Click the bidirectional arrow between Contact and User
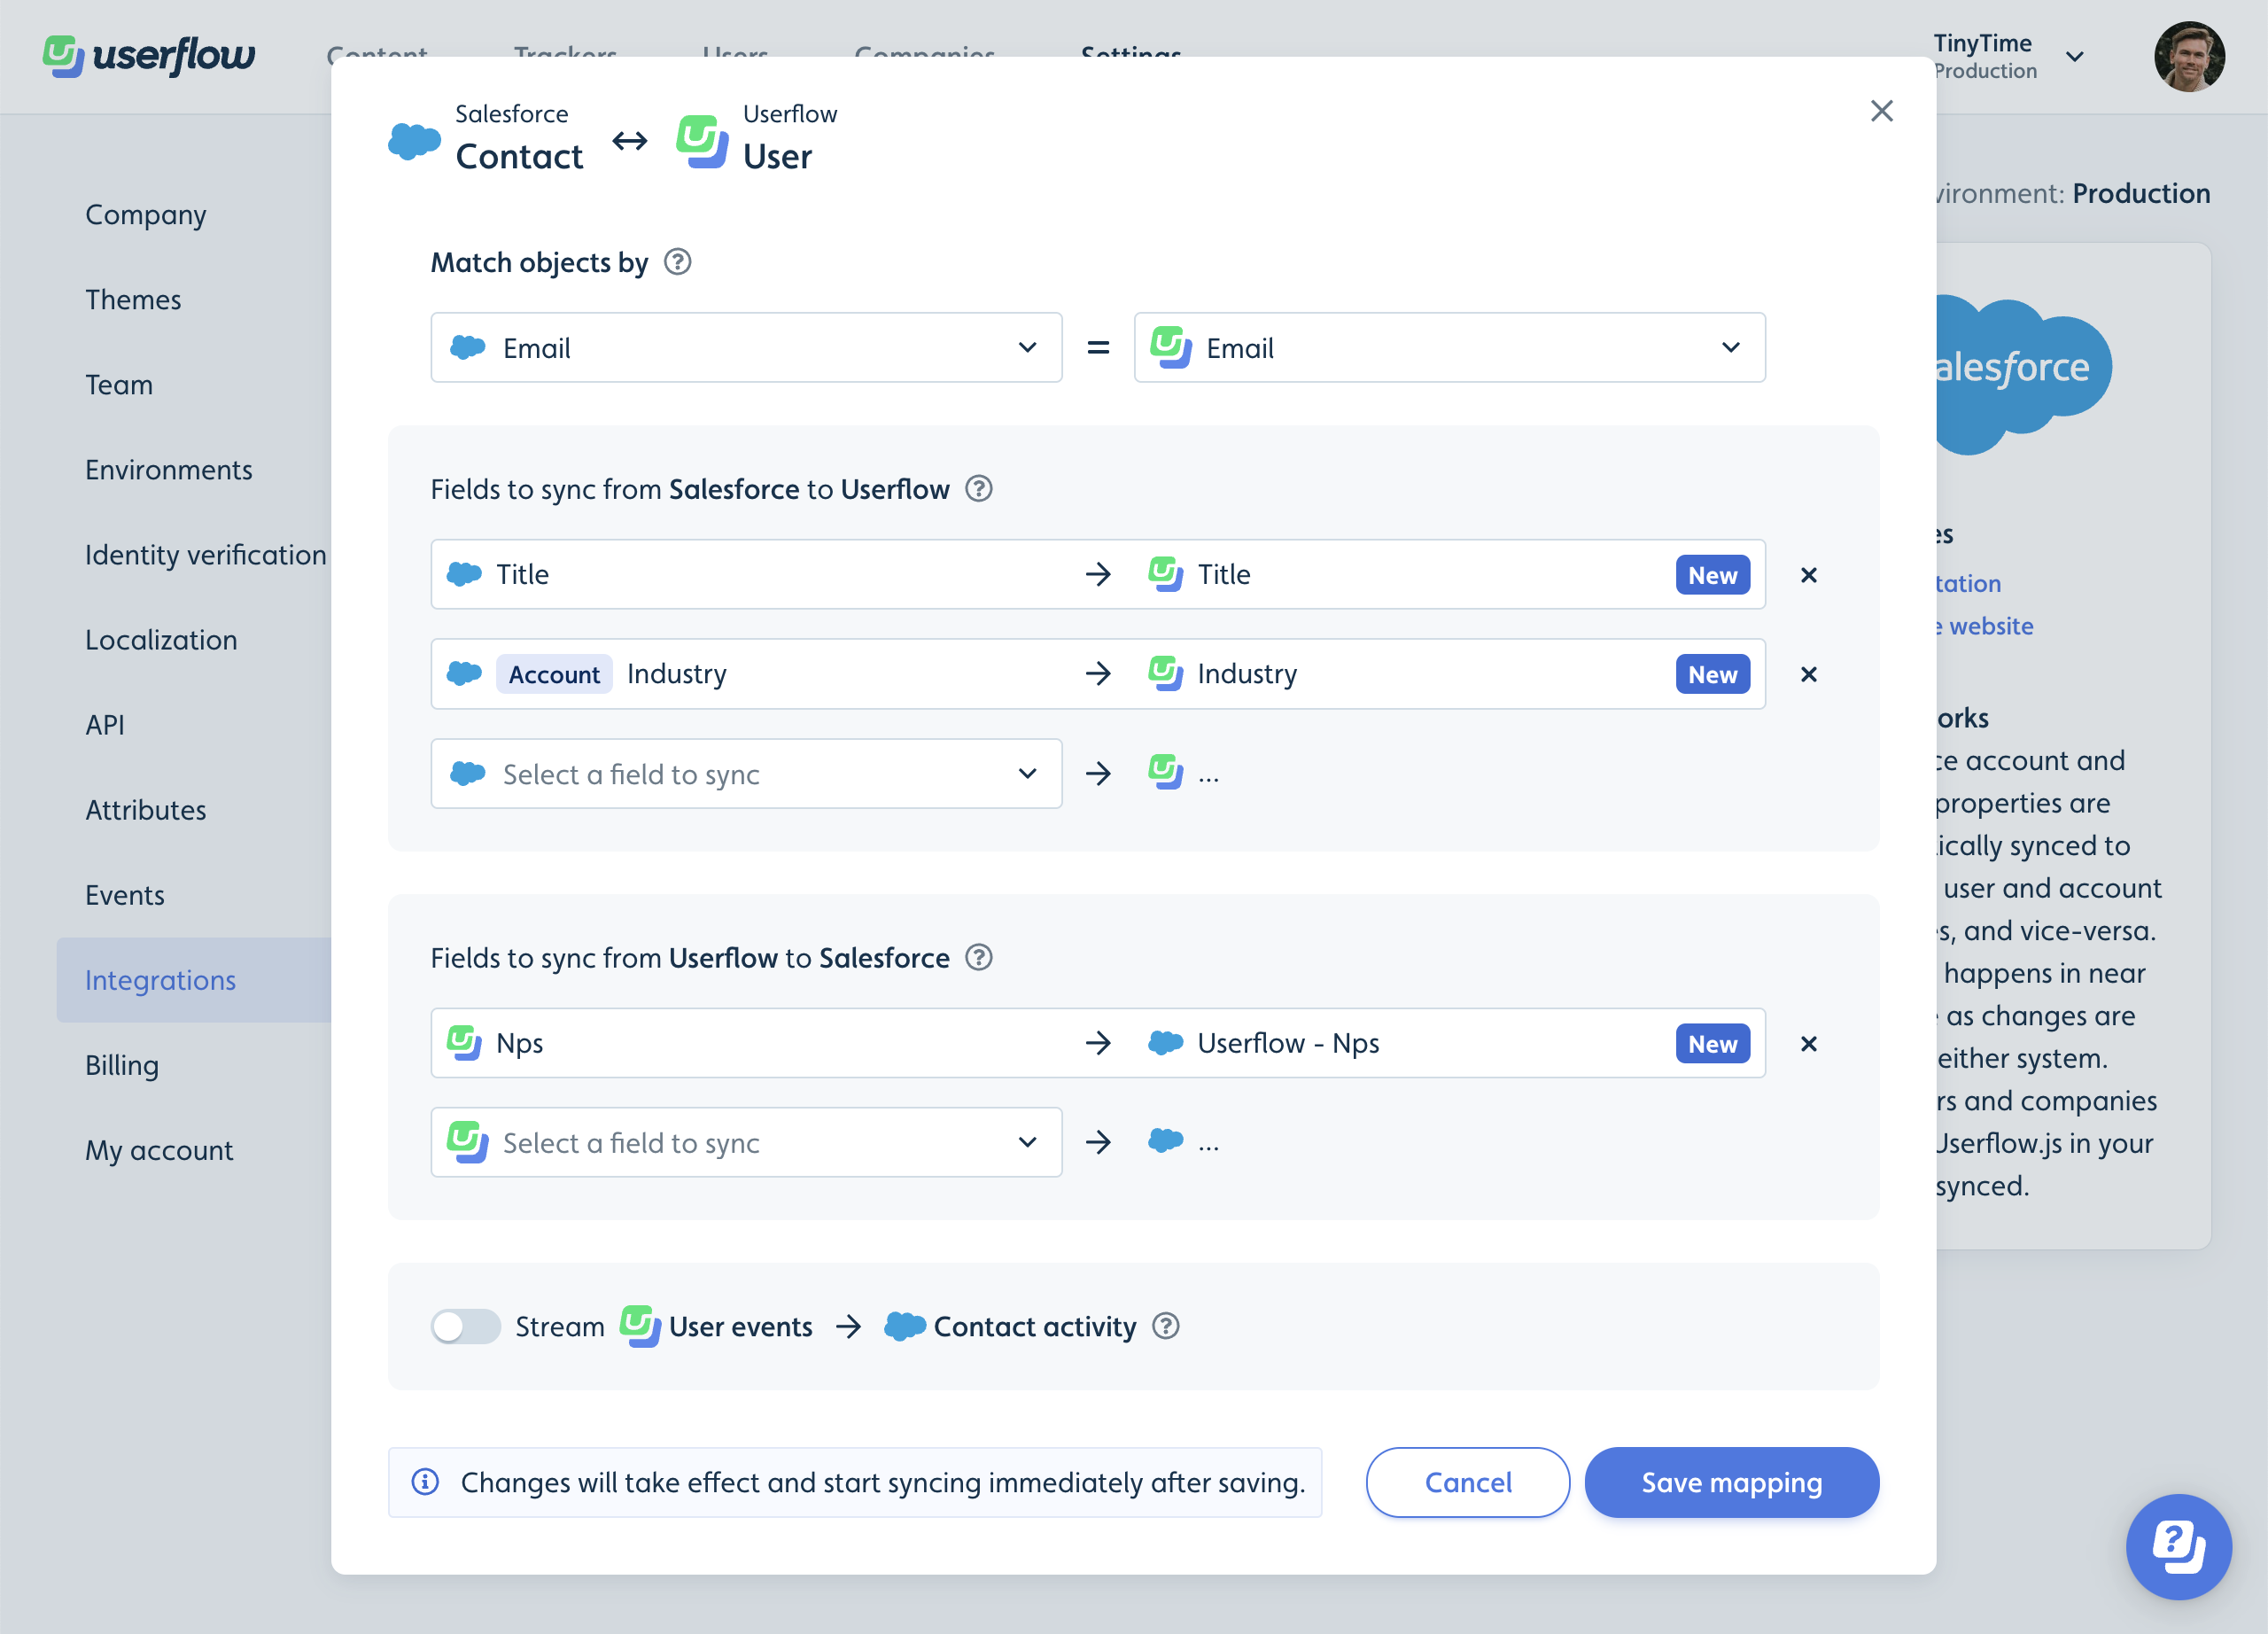The width and height of the screenshot is (2268, 1634). click(x=629, y=141)
